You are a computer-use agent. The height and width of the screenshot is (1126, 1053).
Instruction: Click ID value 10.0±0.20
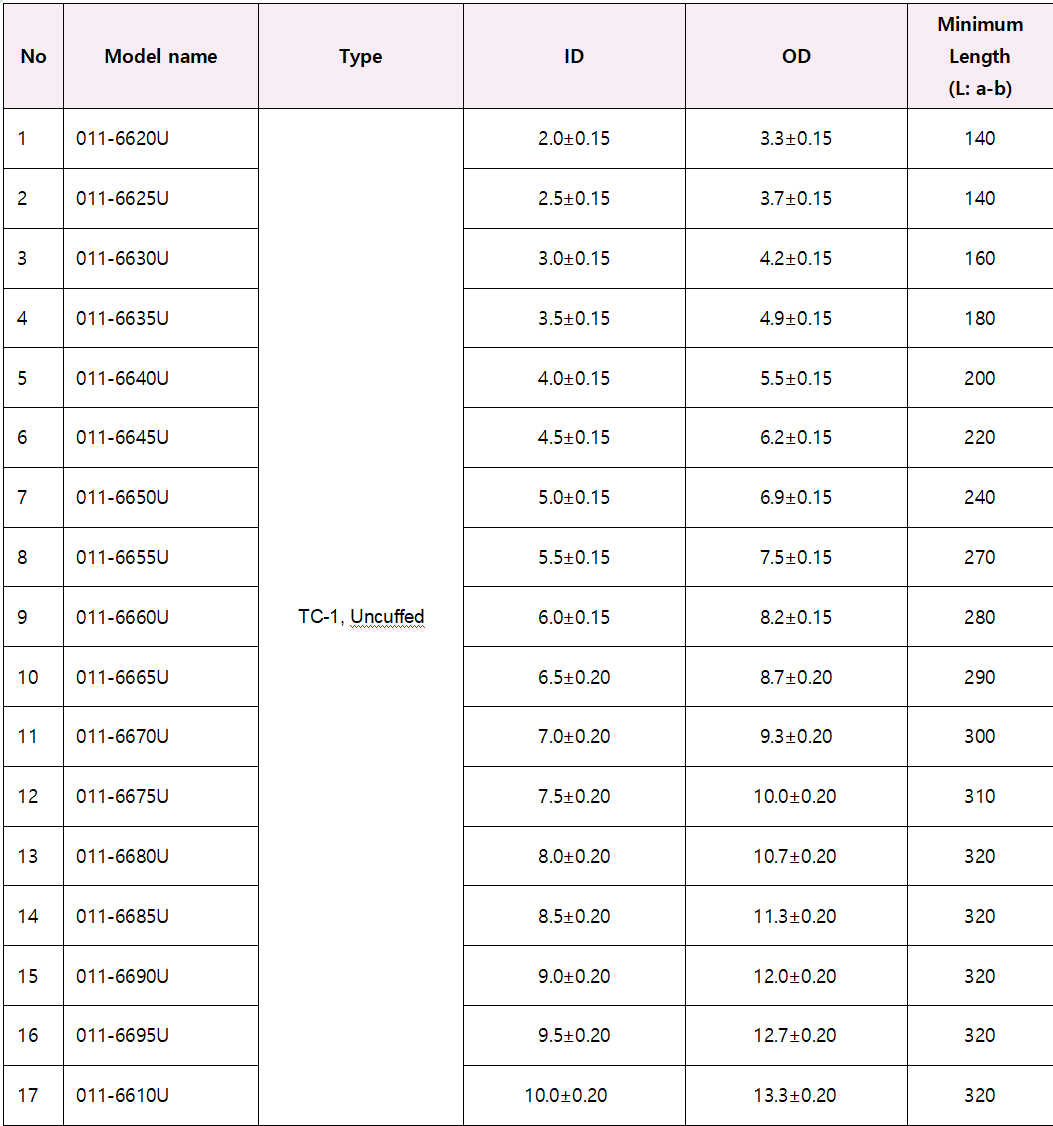tap(566, 1095)
